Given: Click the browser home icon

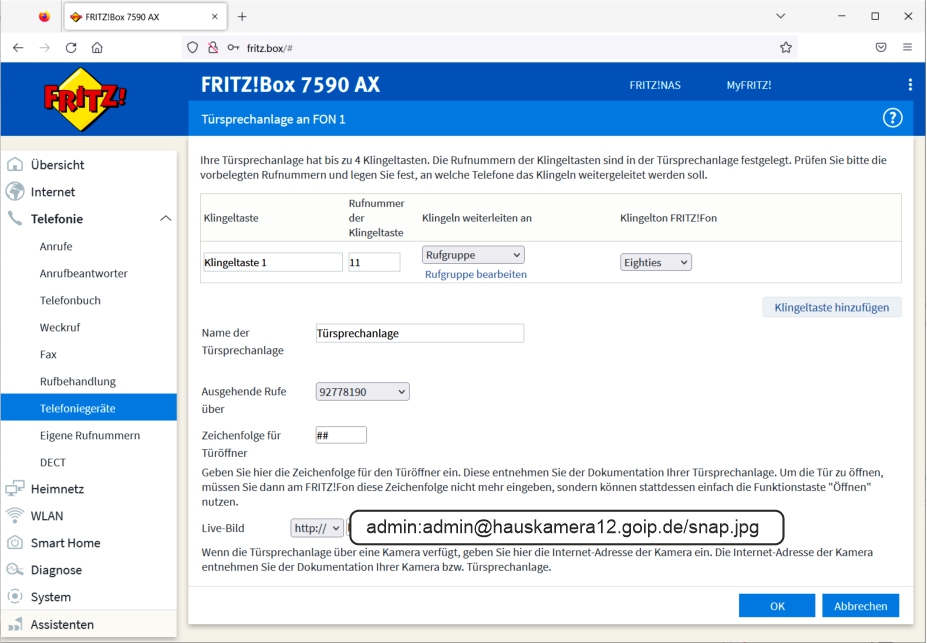Looking at the screenshot, I should coord(97,47).
